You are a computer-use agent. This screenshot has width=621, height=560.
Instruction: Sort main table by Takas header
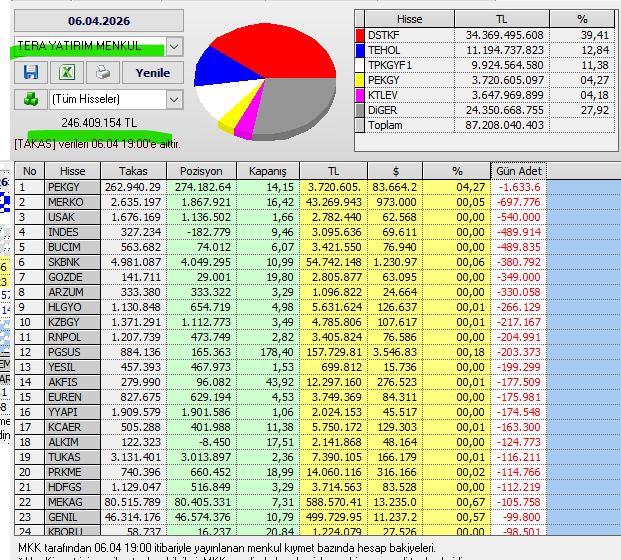(x=133, y=171)
